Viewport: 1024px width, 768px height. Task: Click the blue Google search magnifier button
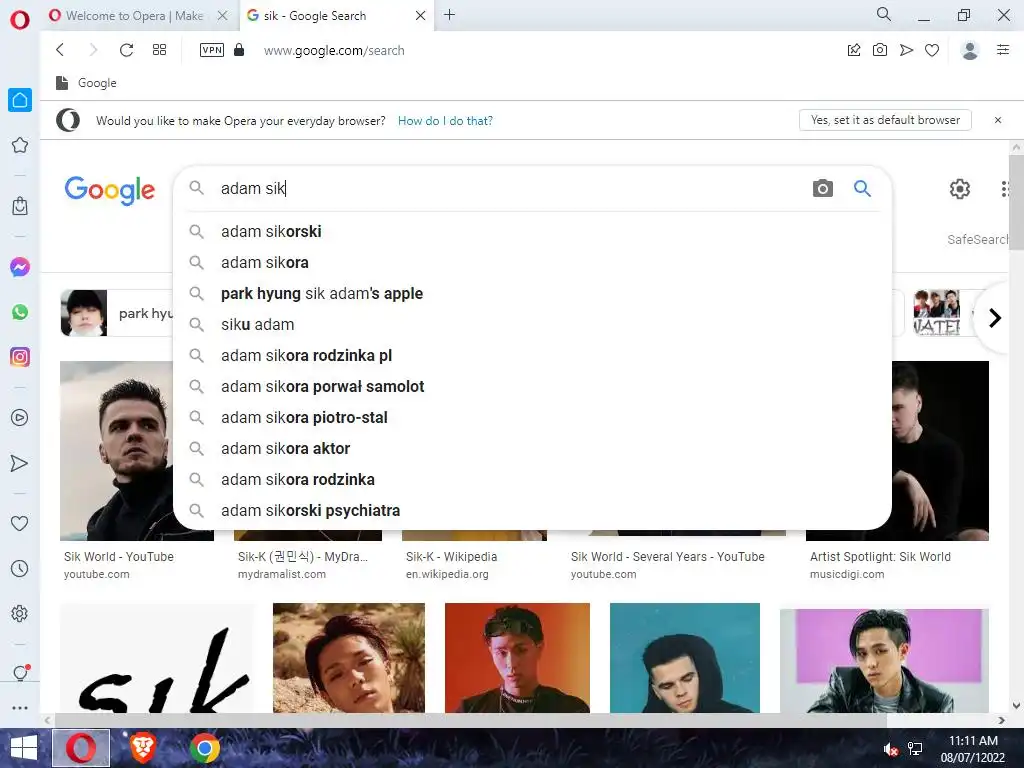click(x=862, y=189)
